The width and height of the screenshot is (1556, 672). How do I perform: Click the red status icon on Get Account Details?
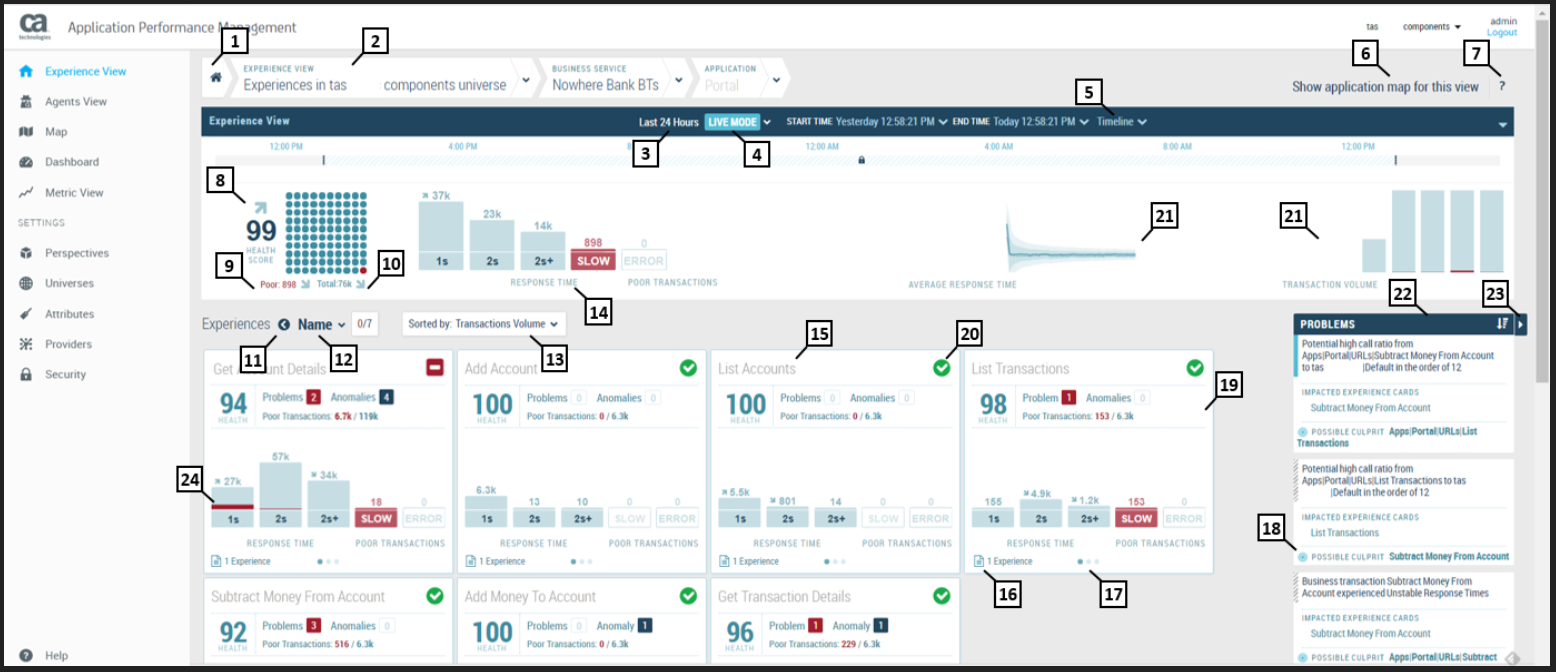click(x=436, y=368)
